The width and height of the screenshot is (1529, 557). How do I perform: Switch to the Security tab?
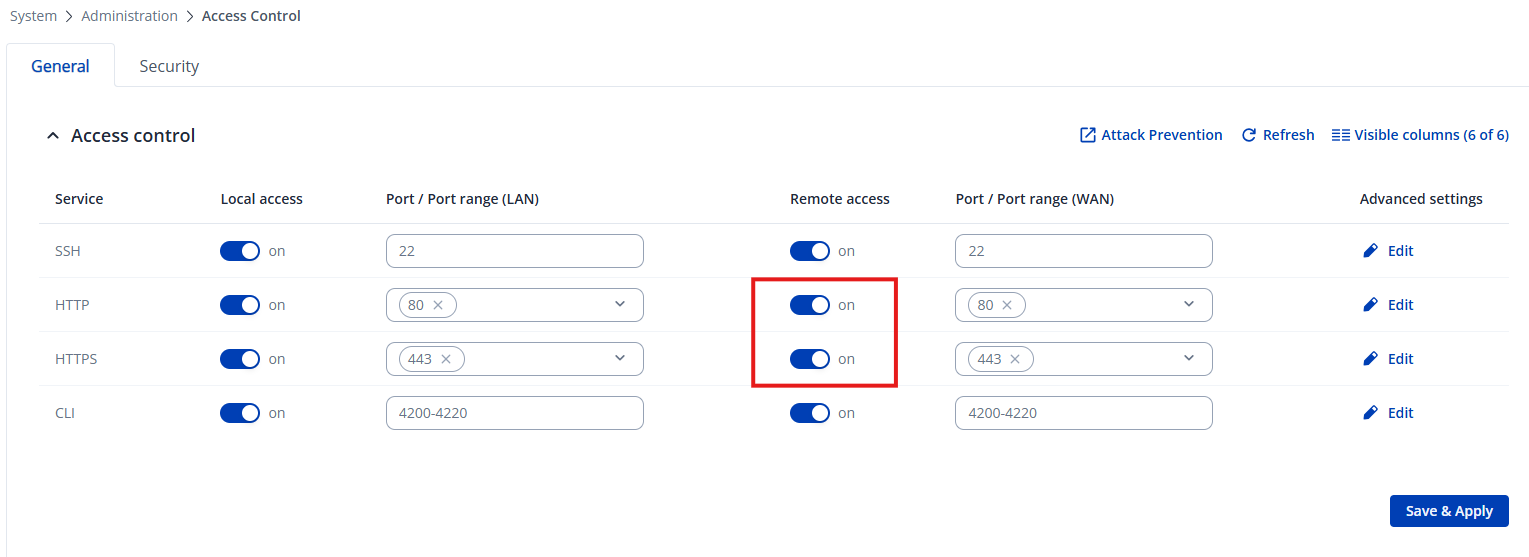pos(169,66)
